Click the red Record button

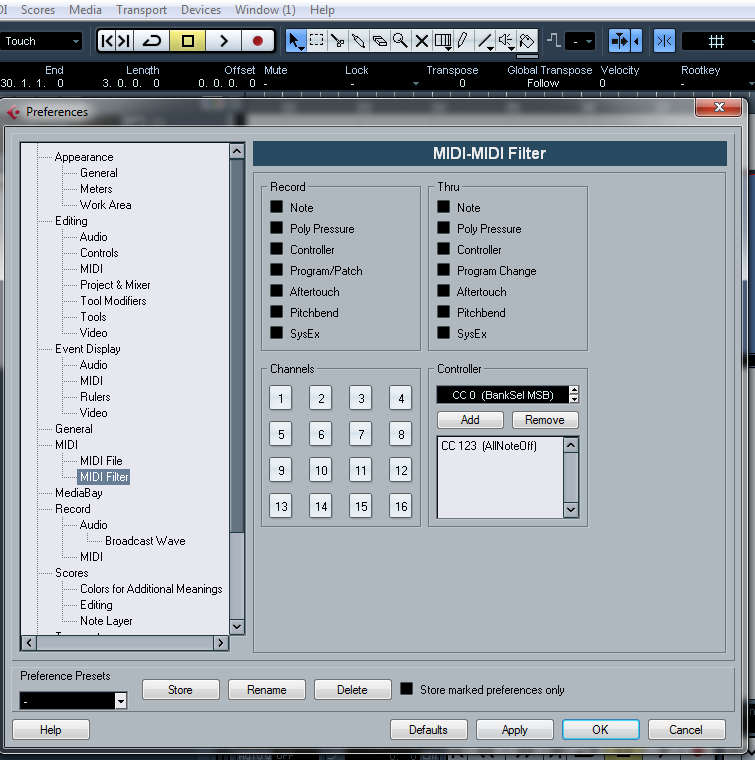(258, 41)
